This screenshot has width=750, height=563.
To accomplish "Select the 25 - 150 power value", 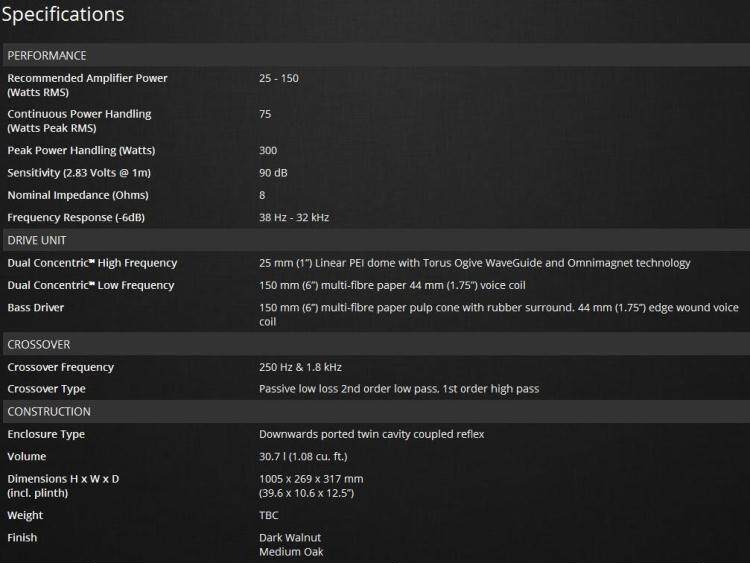I will click(279, 78).
